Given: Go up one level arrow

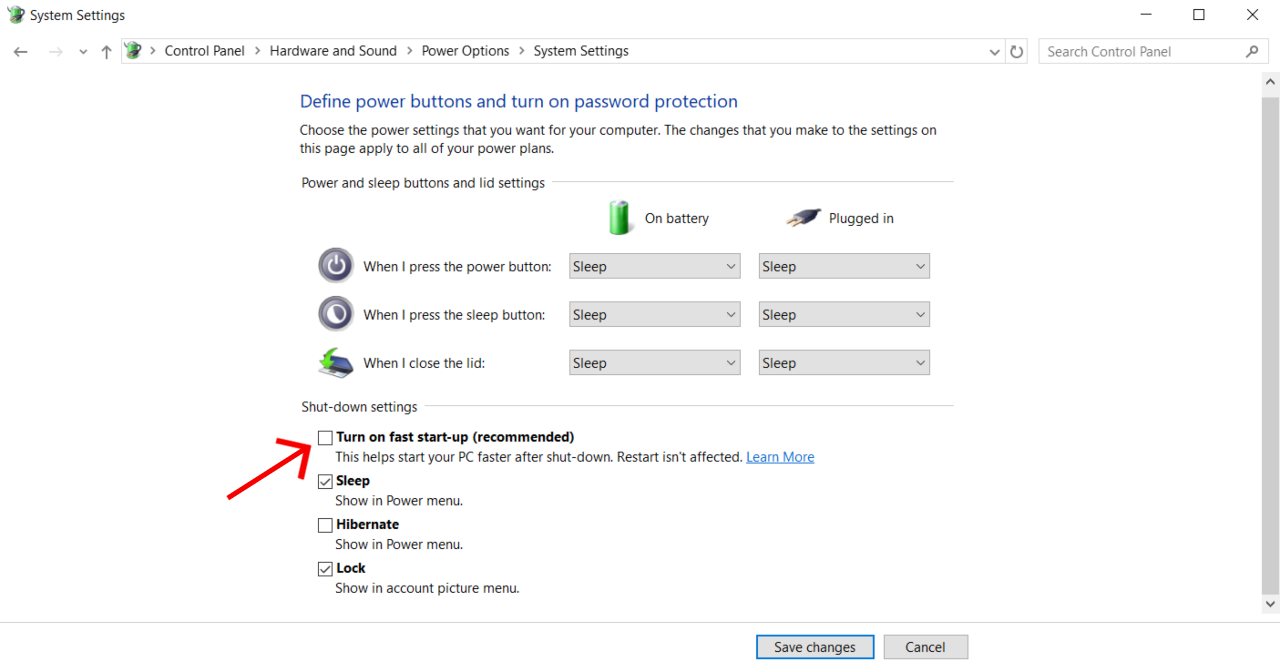Looking at the screenshot, I should [106, 52].
